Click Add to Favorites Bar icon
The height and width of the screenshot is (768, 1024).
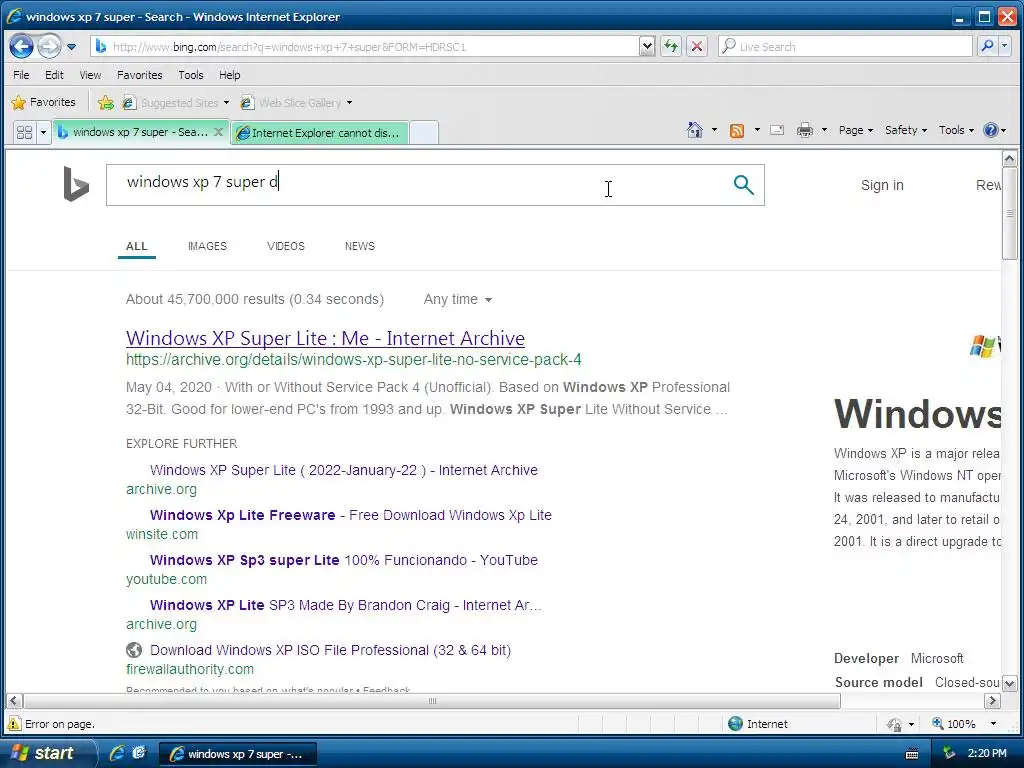tap(105, 103)
